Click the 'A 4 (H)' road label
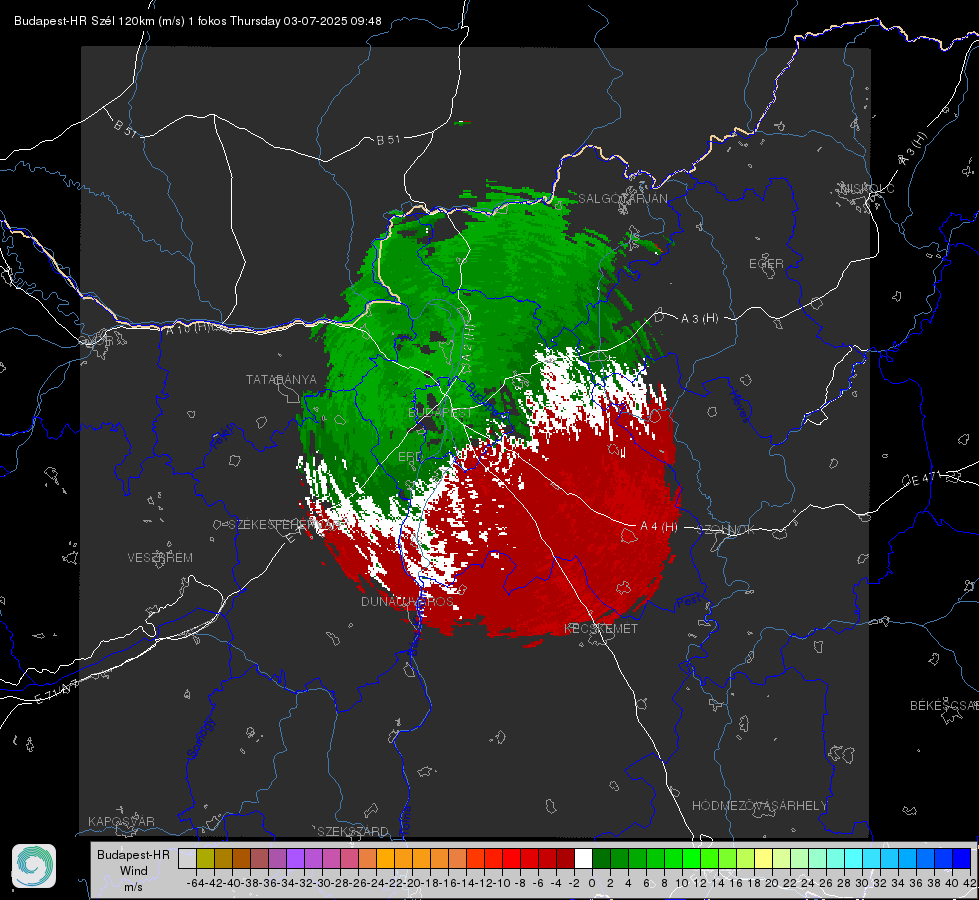The width and height of the screenshot is (979, 900). tap(658, 527)
